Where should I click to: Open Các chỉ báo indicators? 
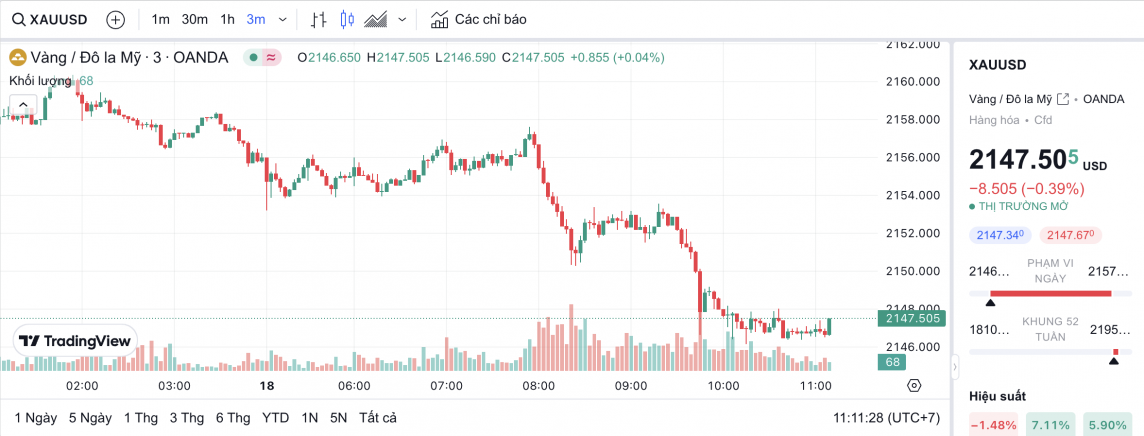[478, 19]
